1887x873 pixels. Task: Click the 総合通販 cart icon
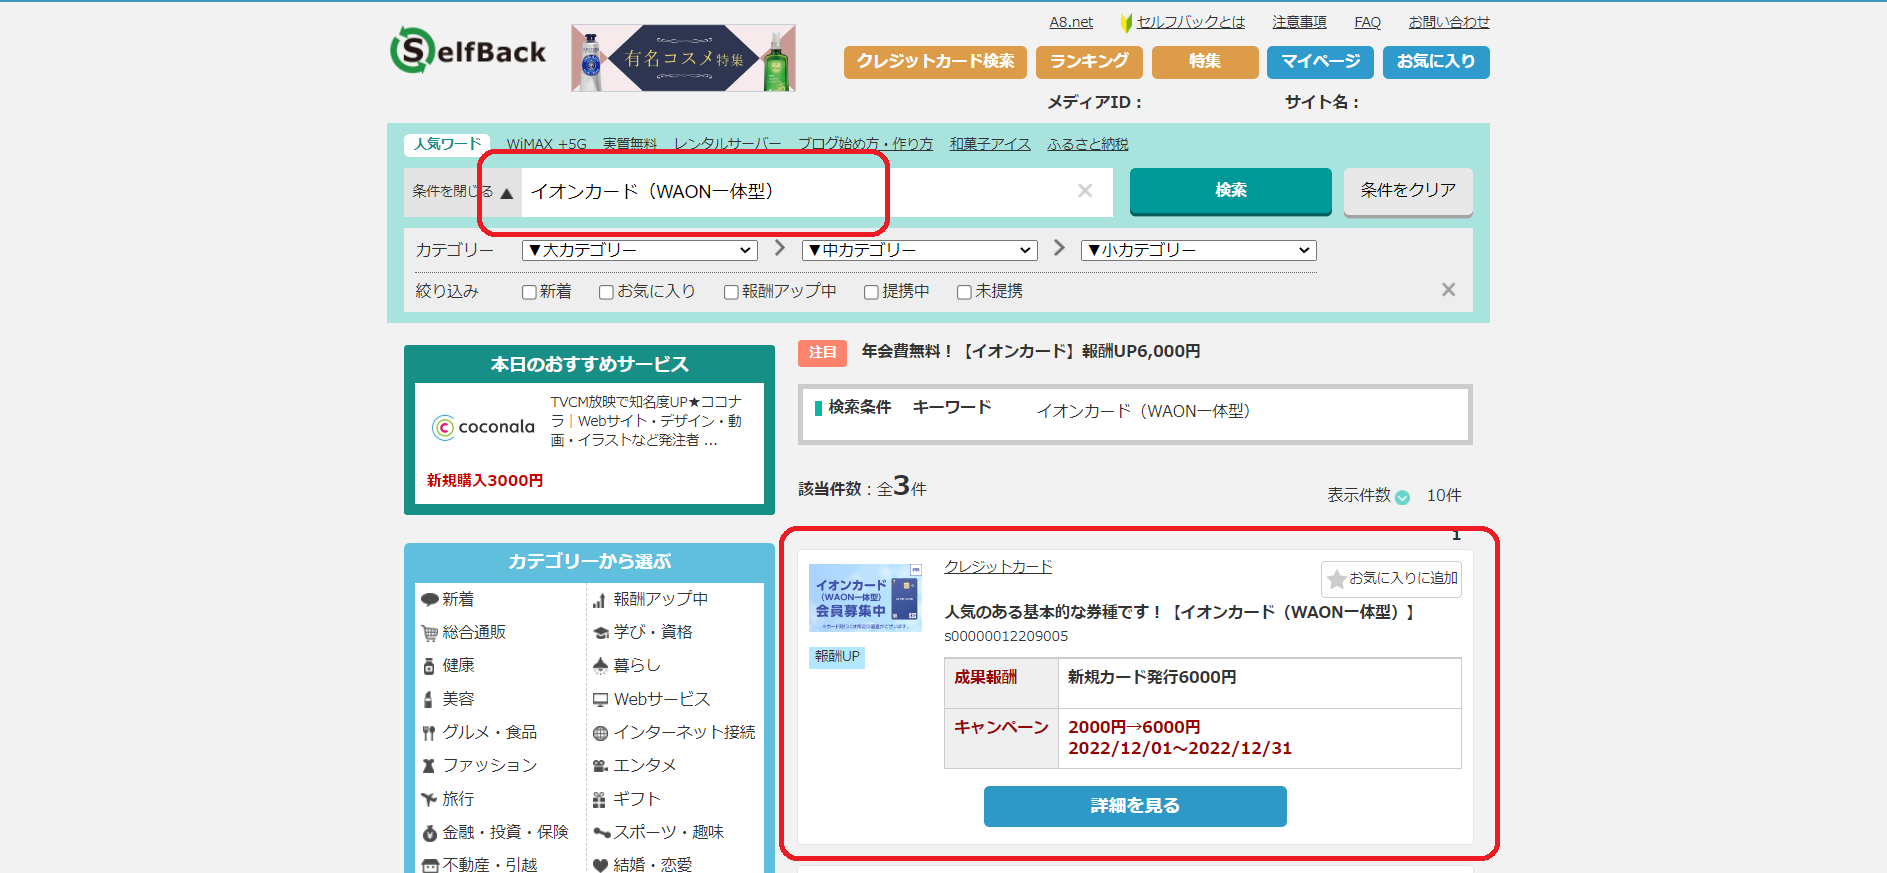430,633
